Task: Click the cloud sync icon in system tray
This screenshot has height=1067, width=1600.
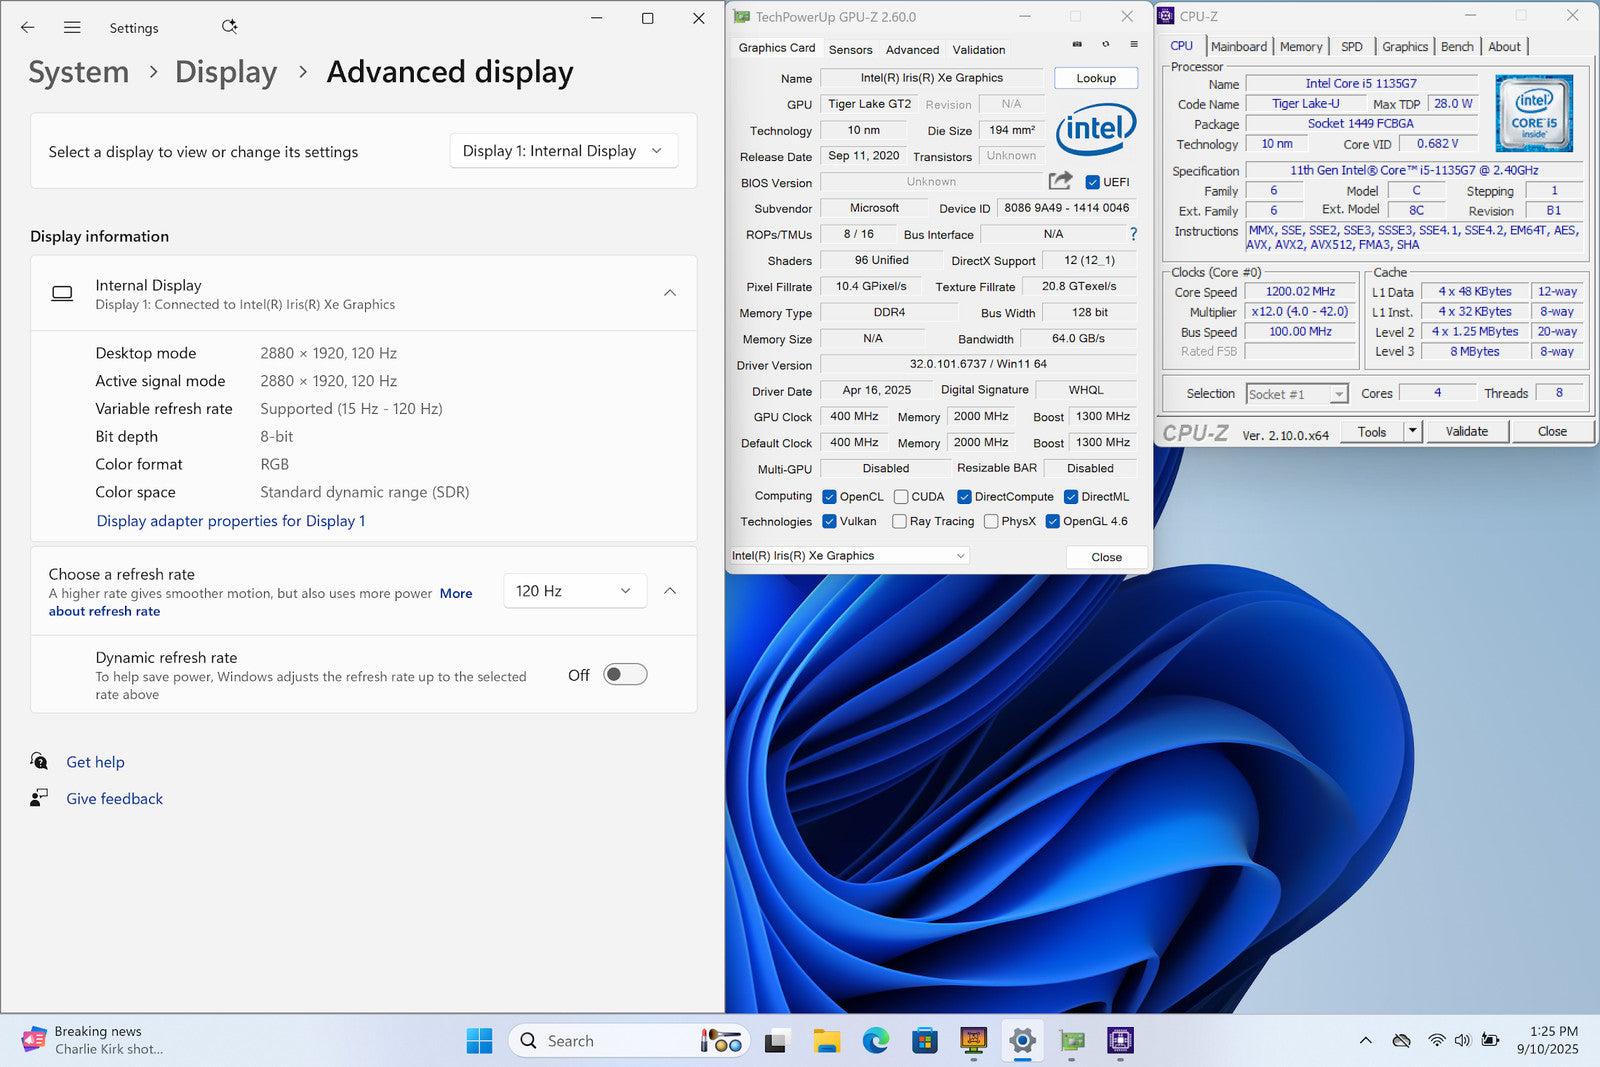Action: 1401,1040
